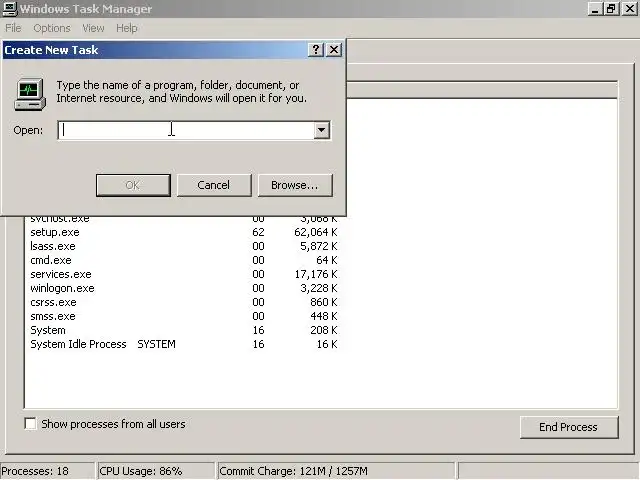
Task: Close the Create New Task dialog
Action: point(334,50)
